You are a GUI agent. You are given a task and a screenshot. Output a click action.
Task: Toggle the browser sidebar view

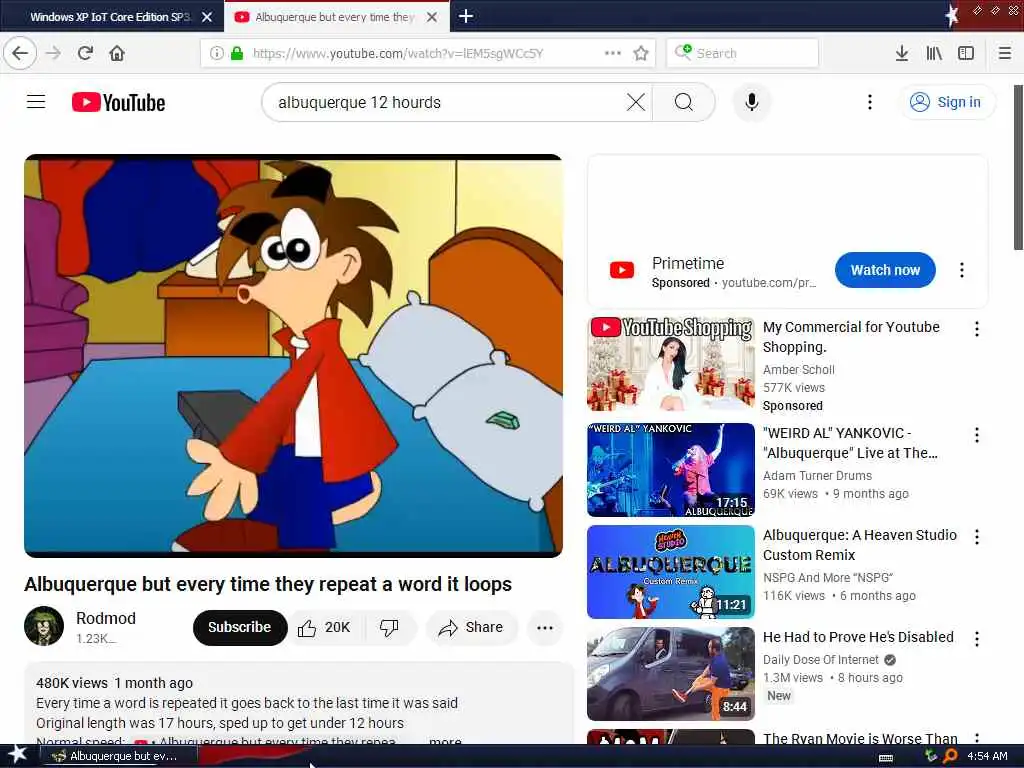coord(966,53)
